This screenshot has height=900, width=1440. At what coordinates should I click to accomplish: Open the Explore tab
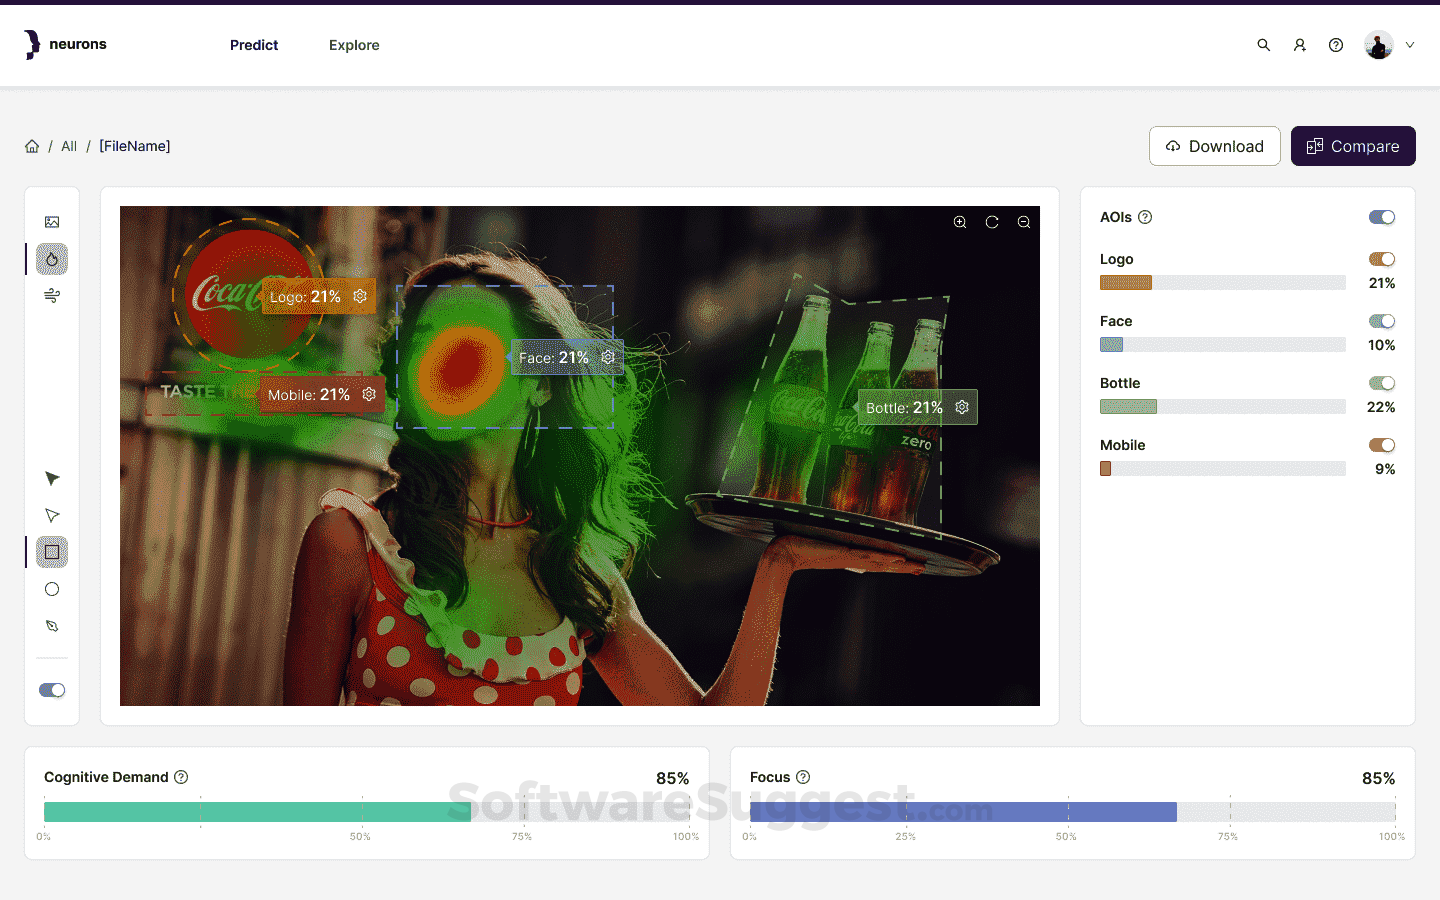[x=354, y=45]
